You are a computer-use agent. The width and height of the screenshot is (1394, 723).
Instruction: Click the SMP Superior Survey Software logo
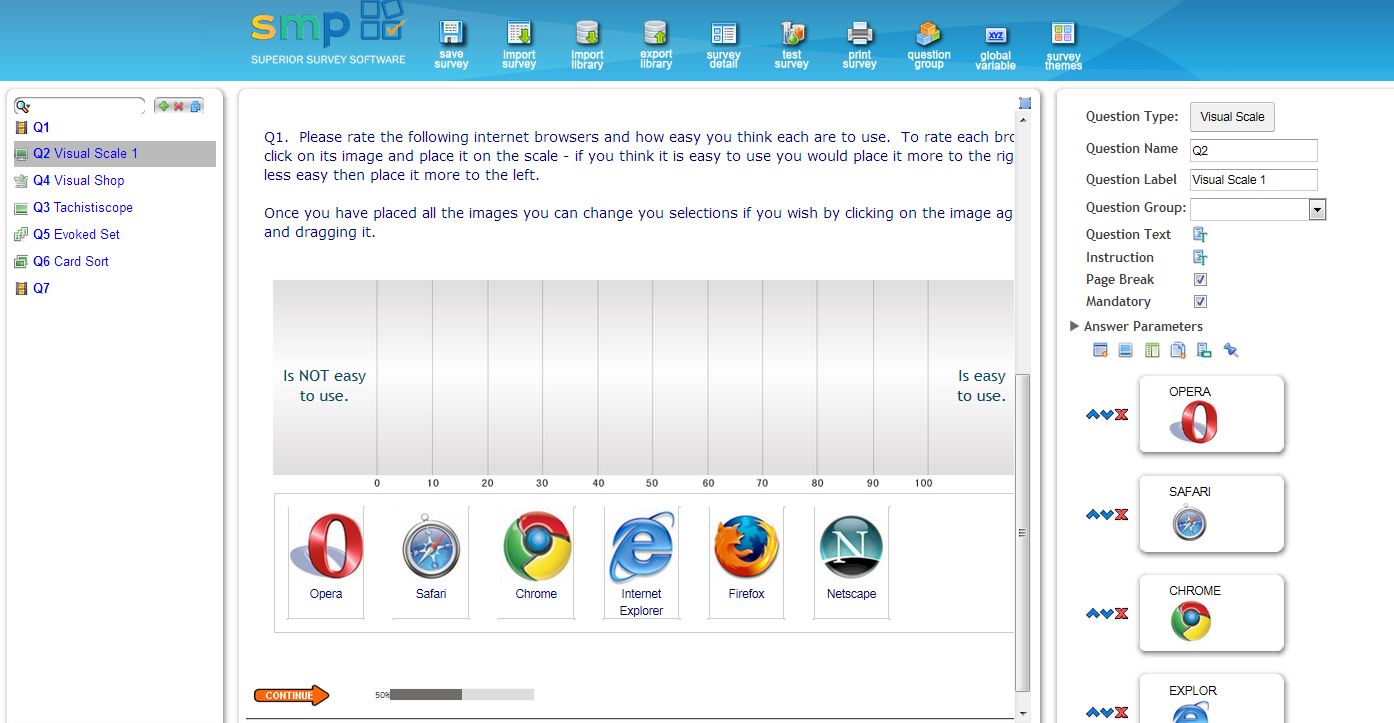(x=328, y=35)
